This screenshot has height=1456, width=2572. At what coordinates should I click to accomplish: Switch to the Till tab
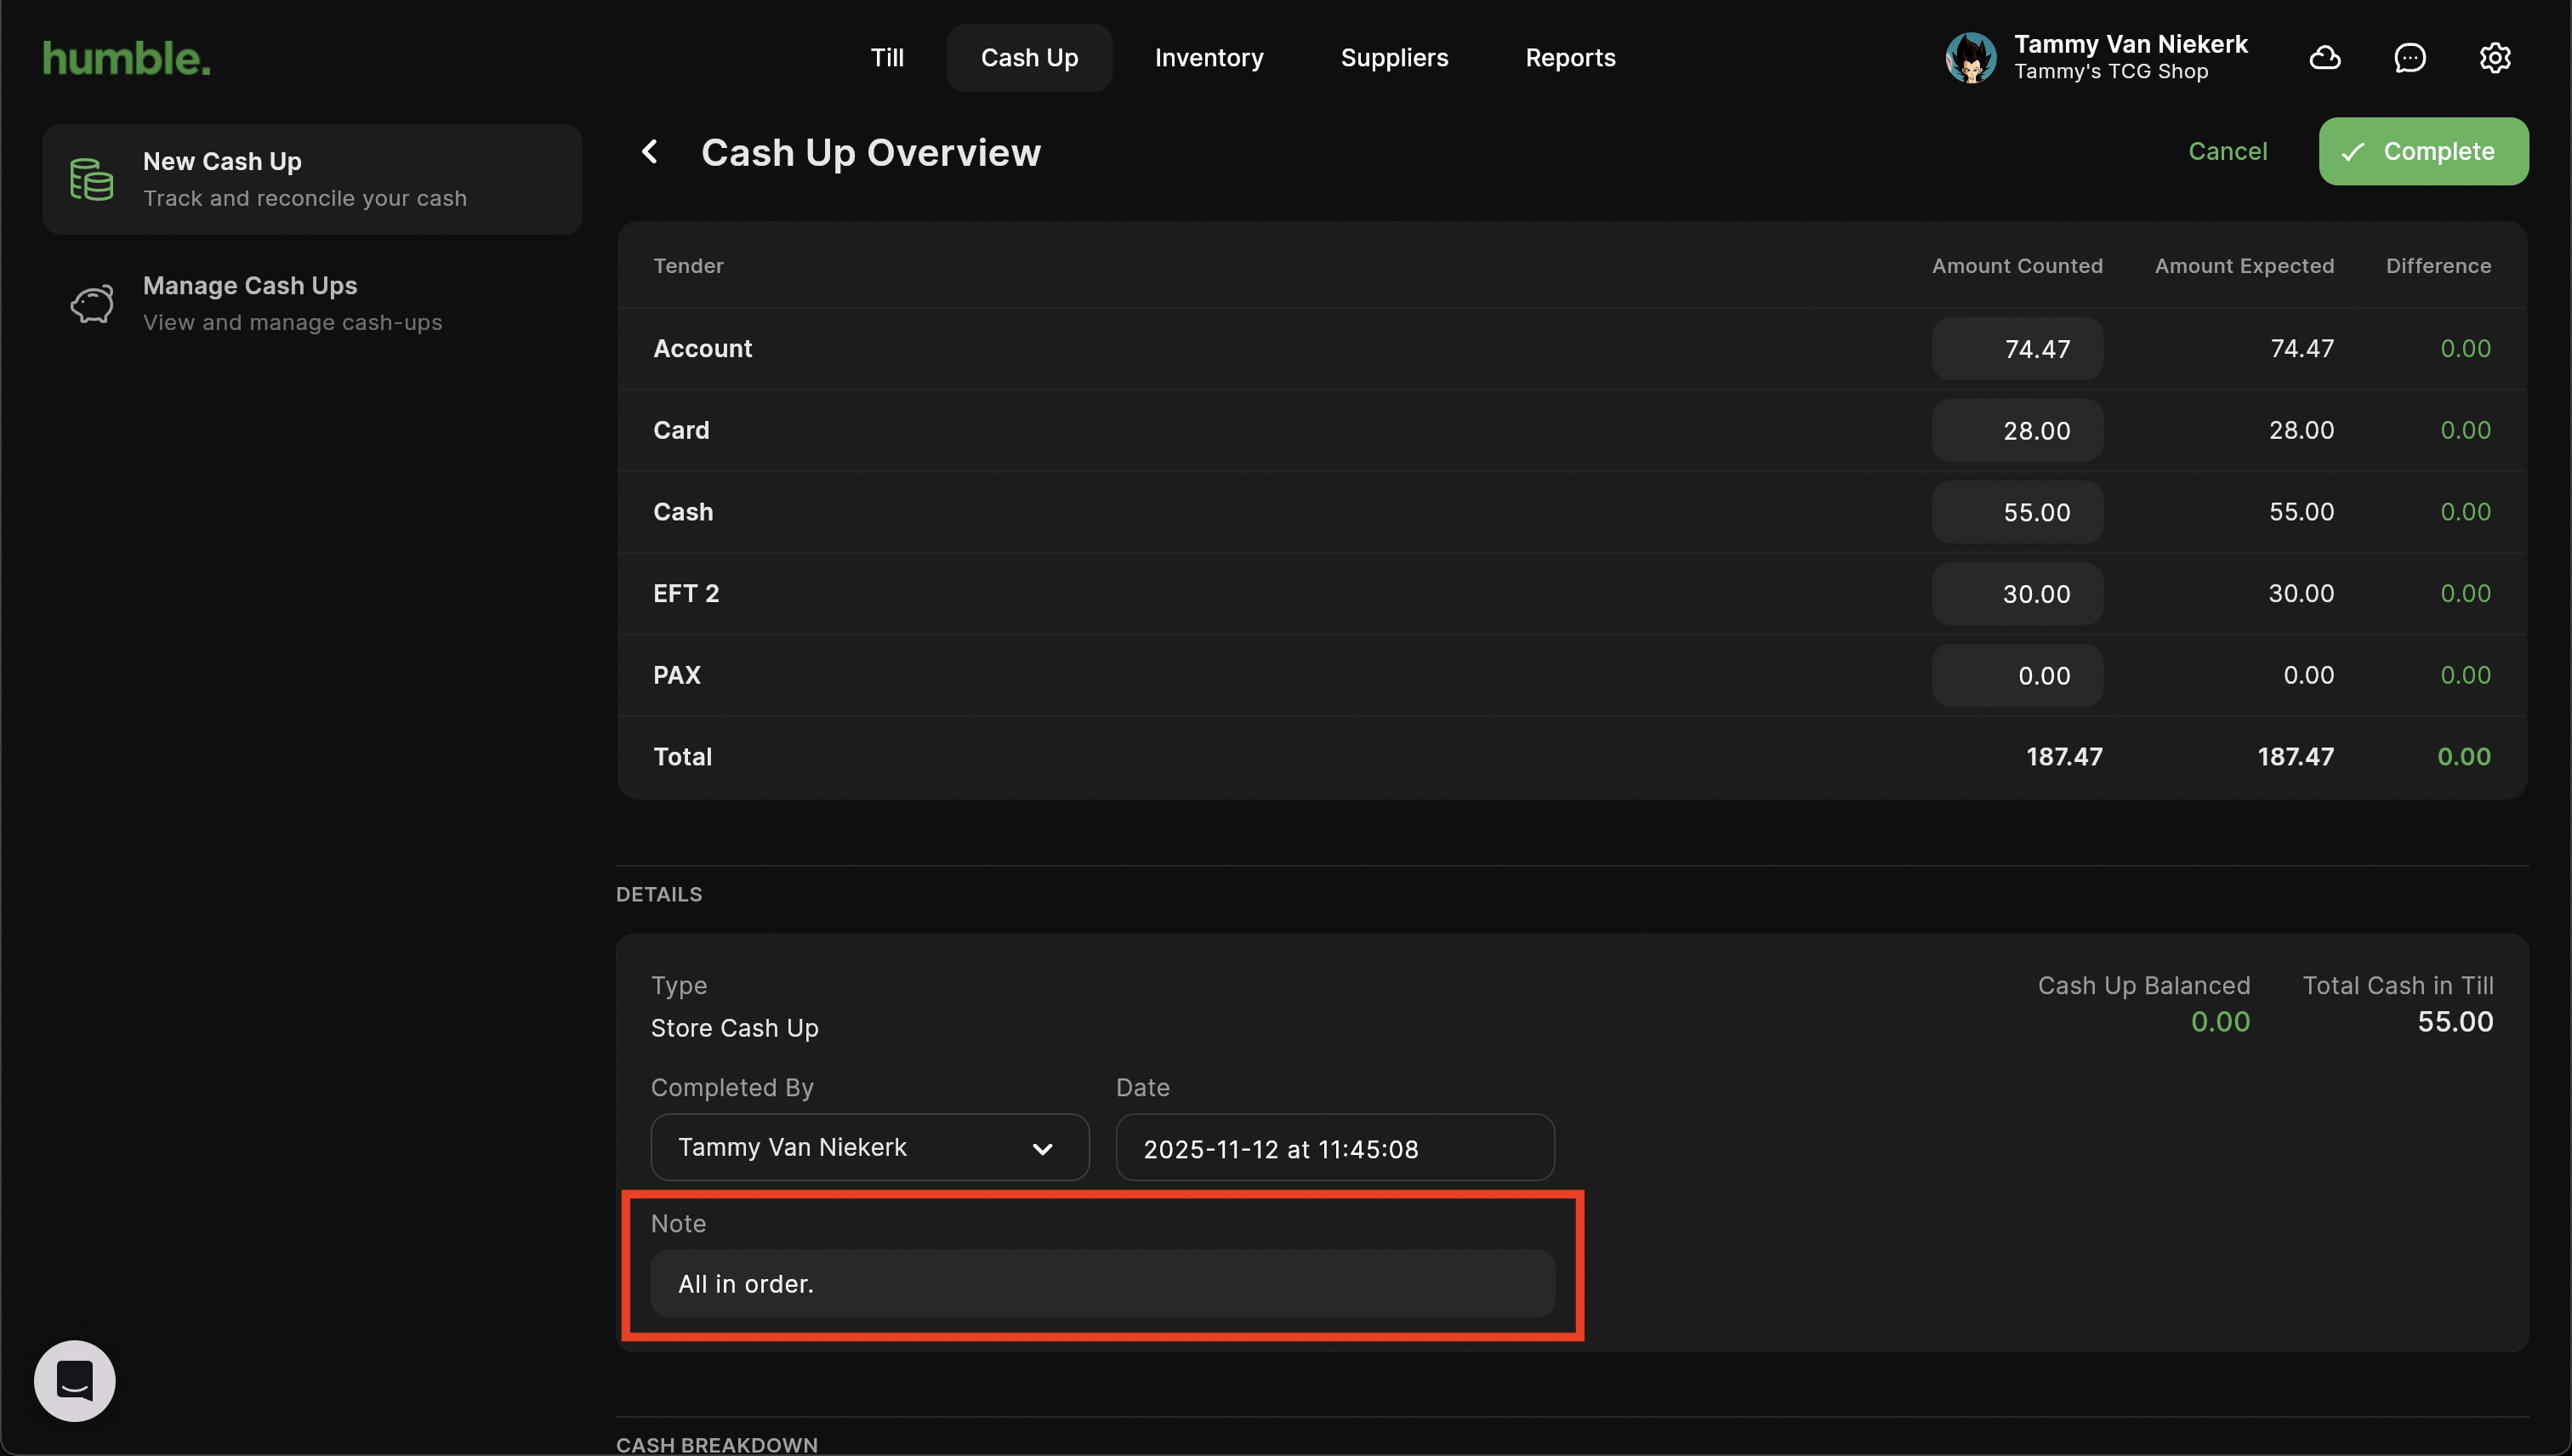887,58
